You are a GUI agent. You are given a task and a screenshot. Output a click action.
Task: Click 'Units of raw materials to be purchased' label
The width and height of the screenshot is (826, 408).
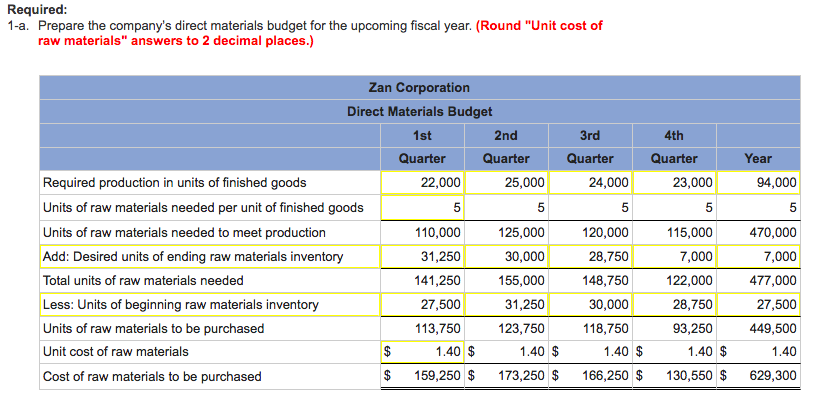click(x=153, y=329)
